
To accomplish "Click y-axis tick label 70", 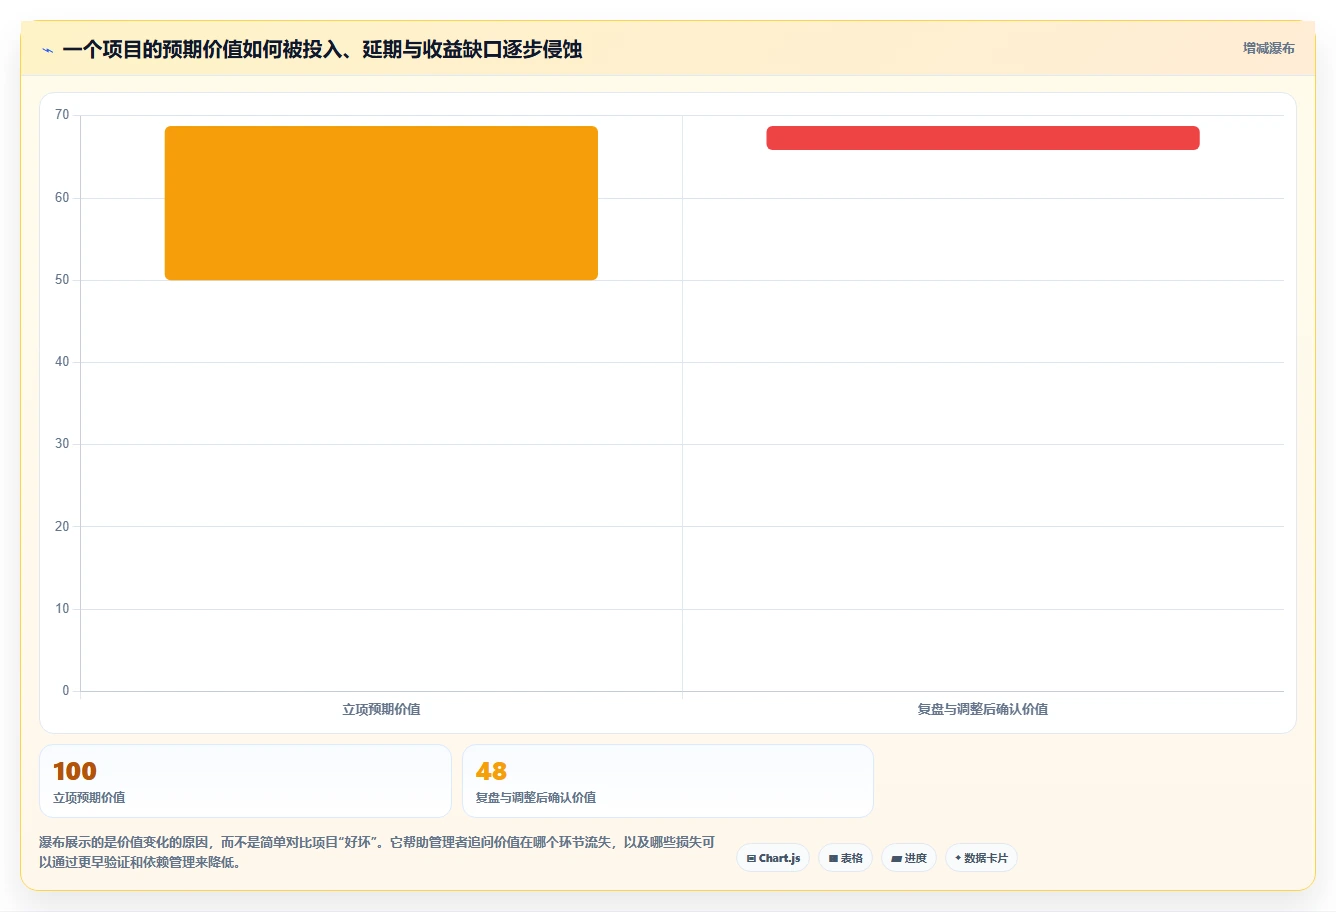I will click(62, 115).
